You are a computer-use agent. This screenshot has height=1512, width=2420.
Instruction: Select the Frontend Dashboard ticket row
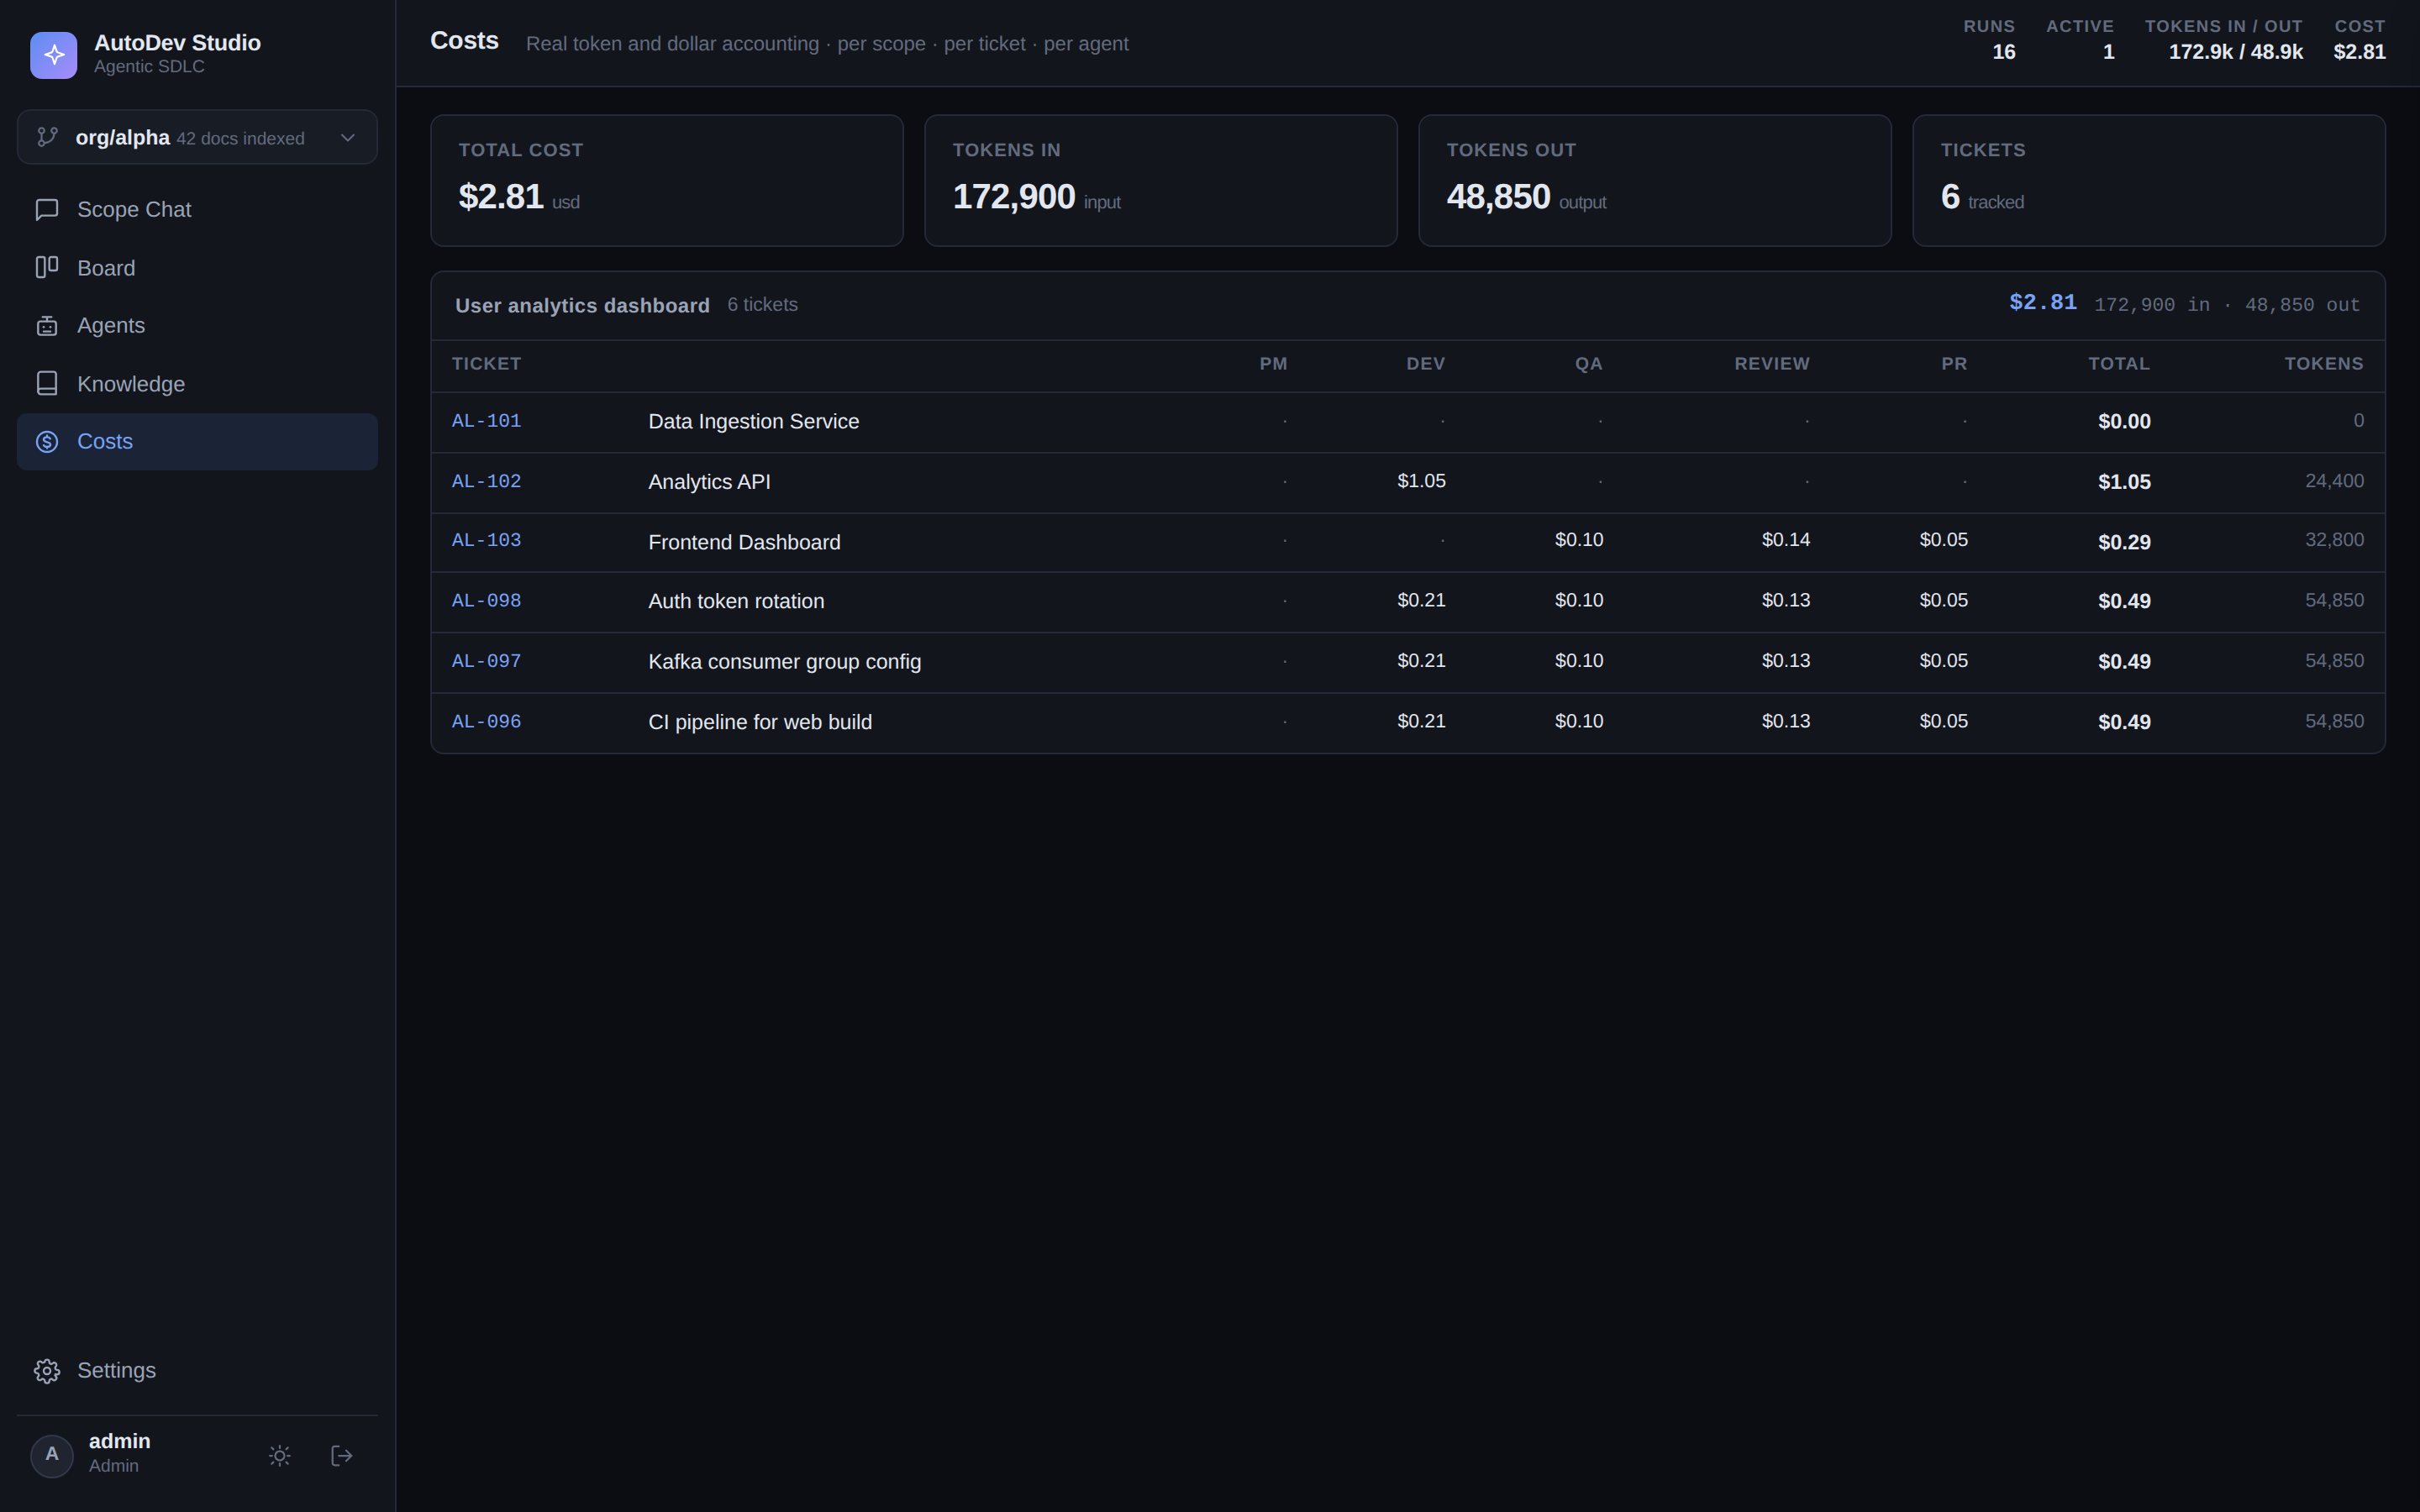(x=1408, y=542)
